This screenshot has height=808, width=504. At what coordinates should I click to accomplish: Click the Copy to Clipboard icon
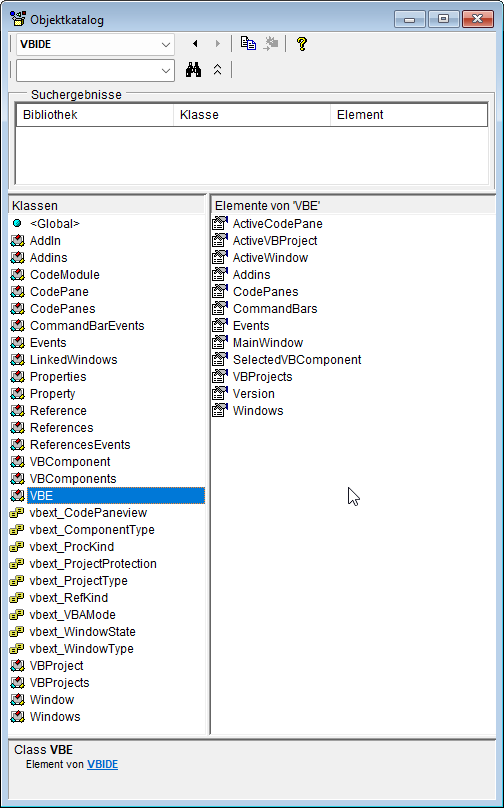point(248,44)
